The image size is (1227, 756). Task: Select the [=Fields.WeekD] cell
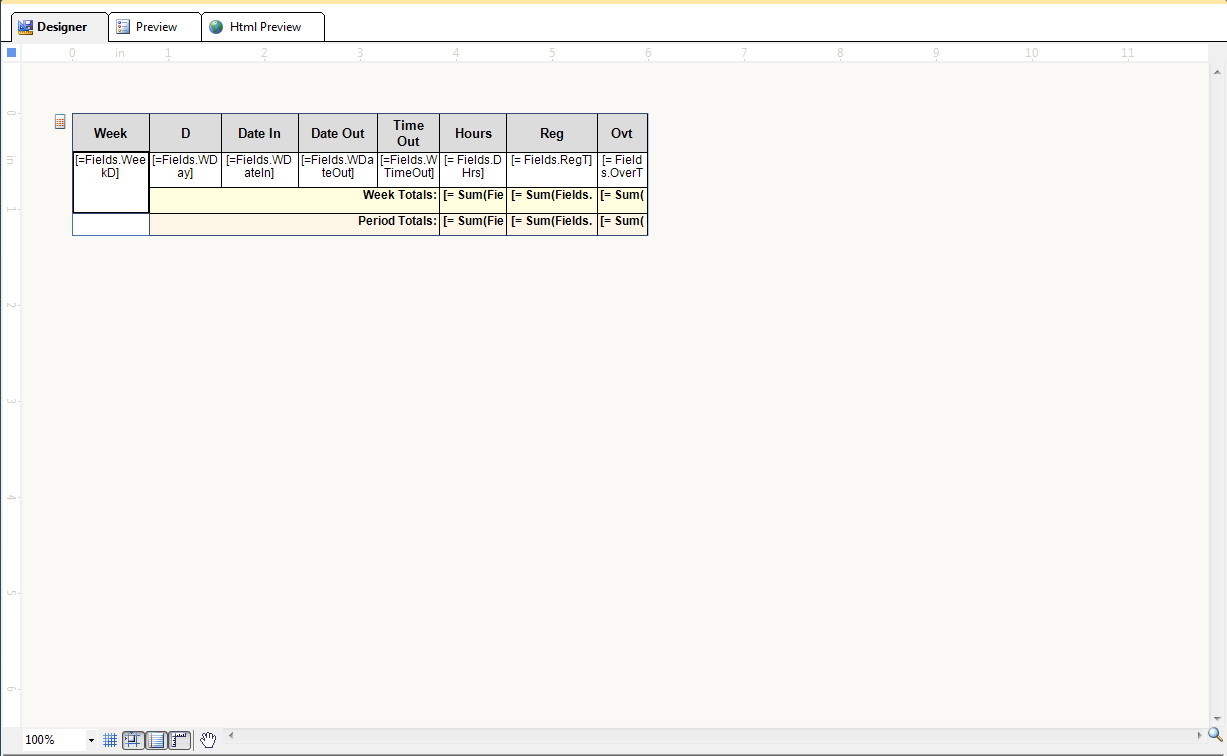tap(111, 183)
